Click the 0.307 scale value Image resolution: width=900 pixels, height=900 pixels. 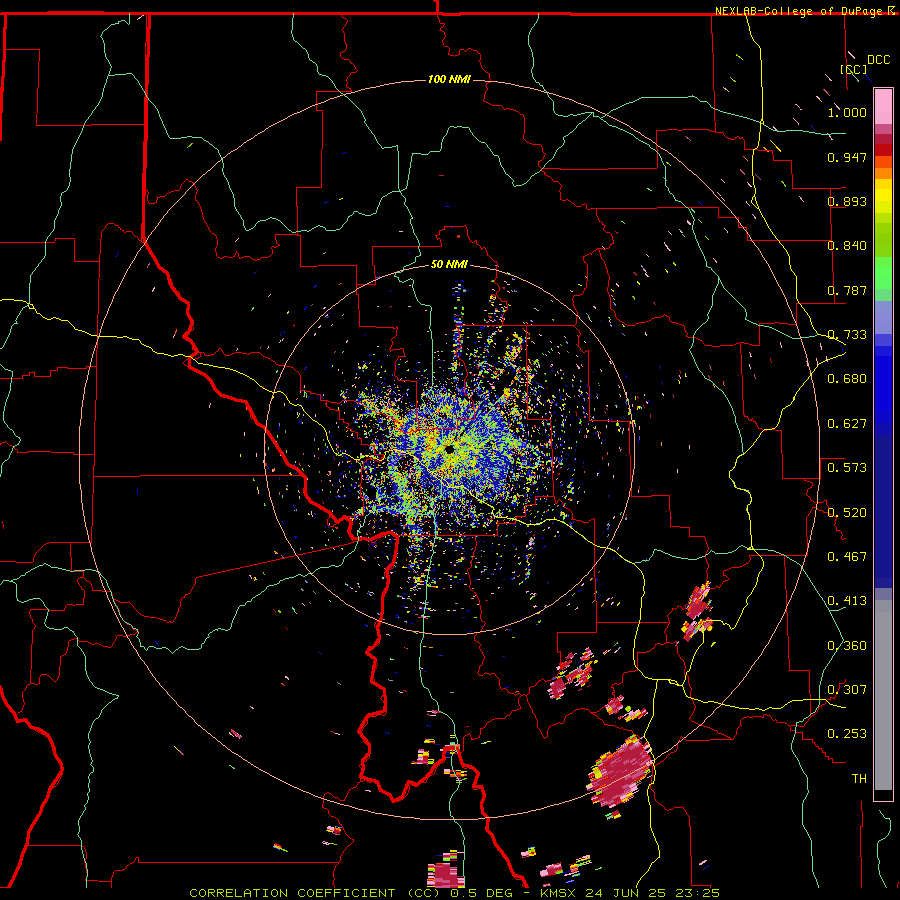click(x=847, y=690)
